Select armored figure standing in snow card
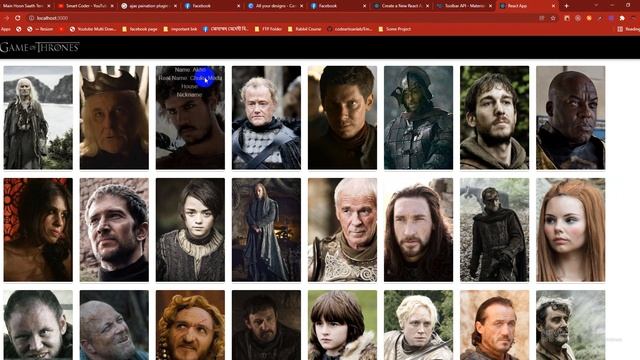Image resolution: width=640 pixels, height=360 pixels. [x=494, y=230]
